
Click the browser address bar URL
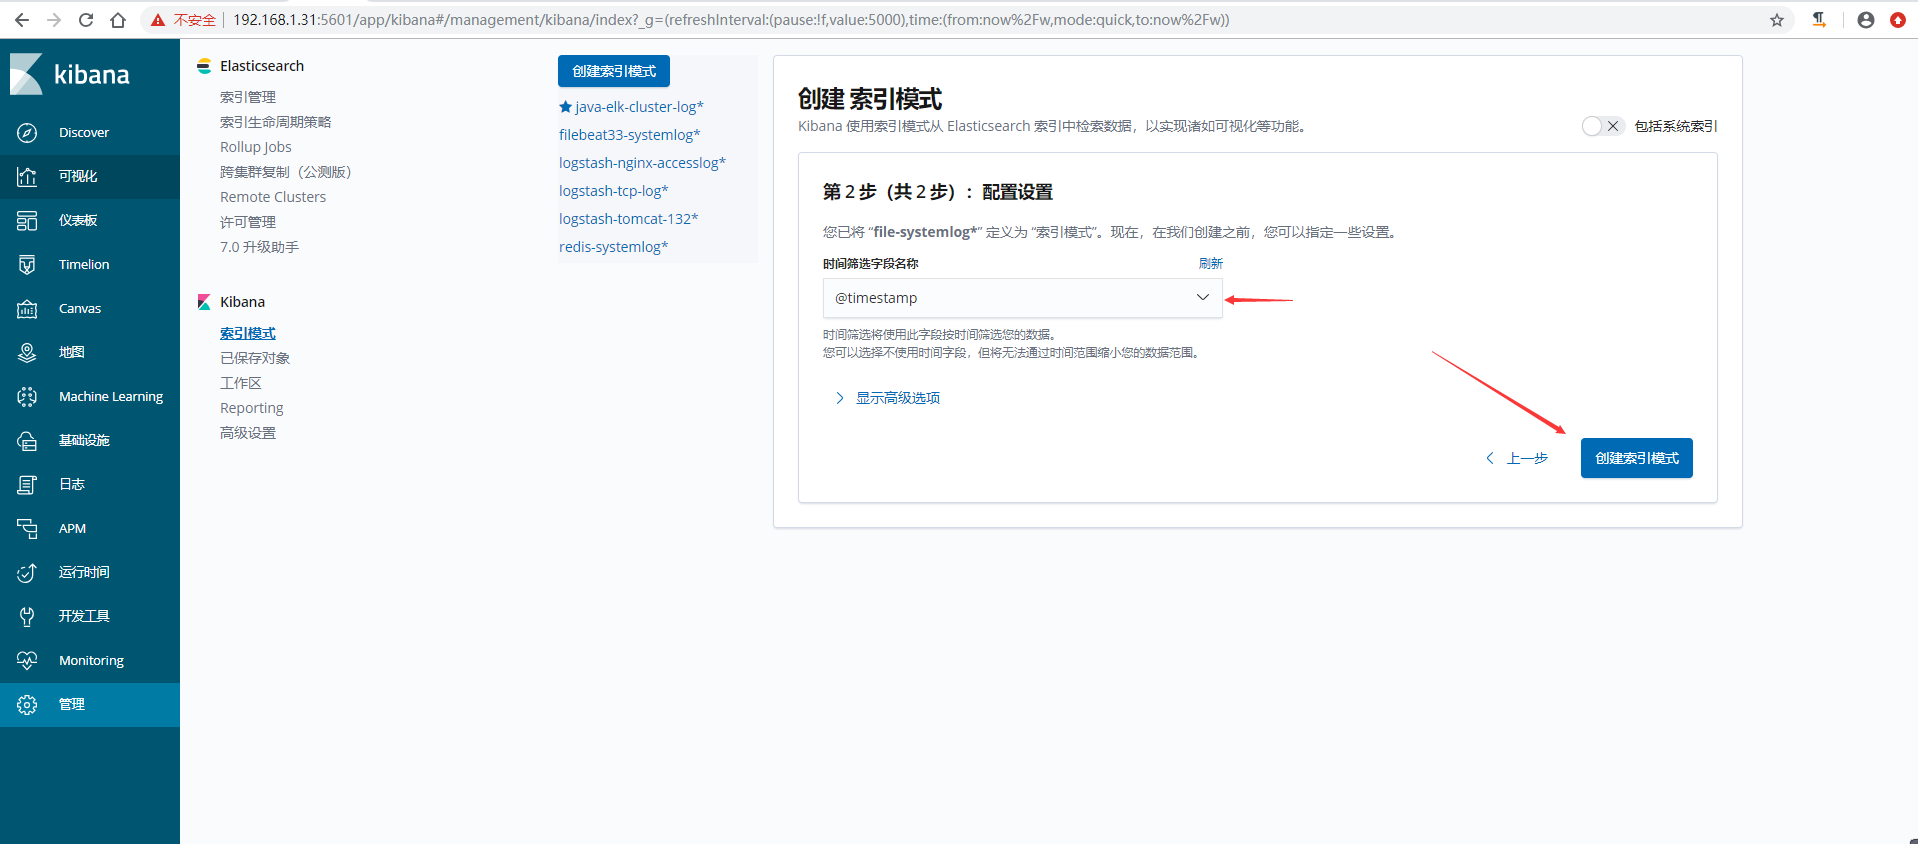tap(731, 20)
